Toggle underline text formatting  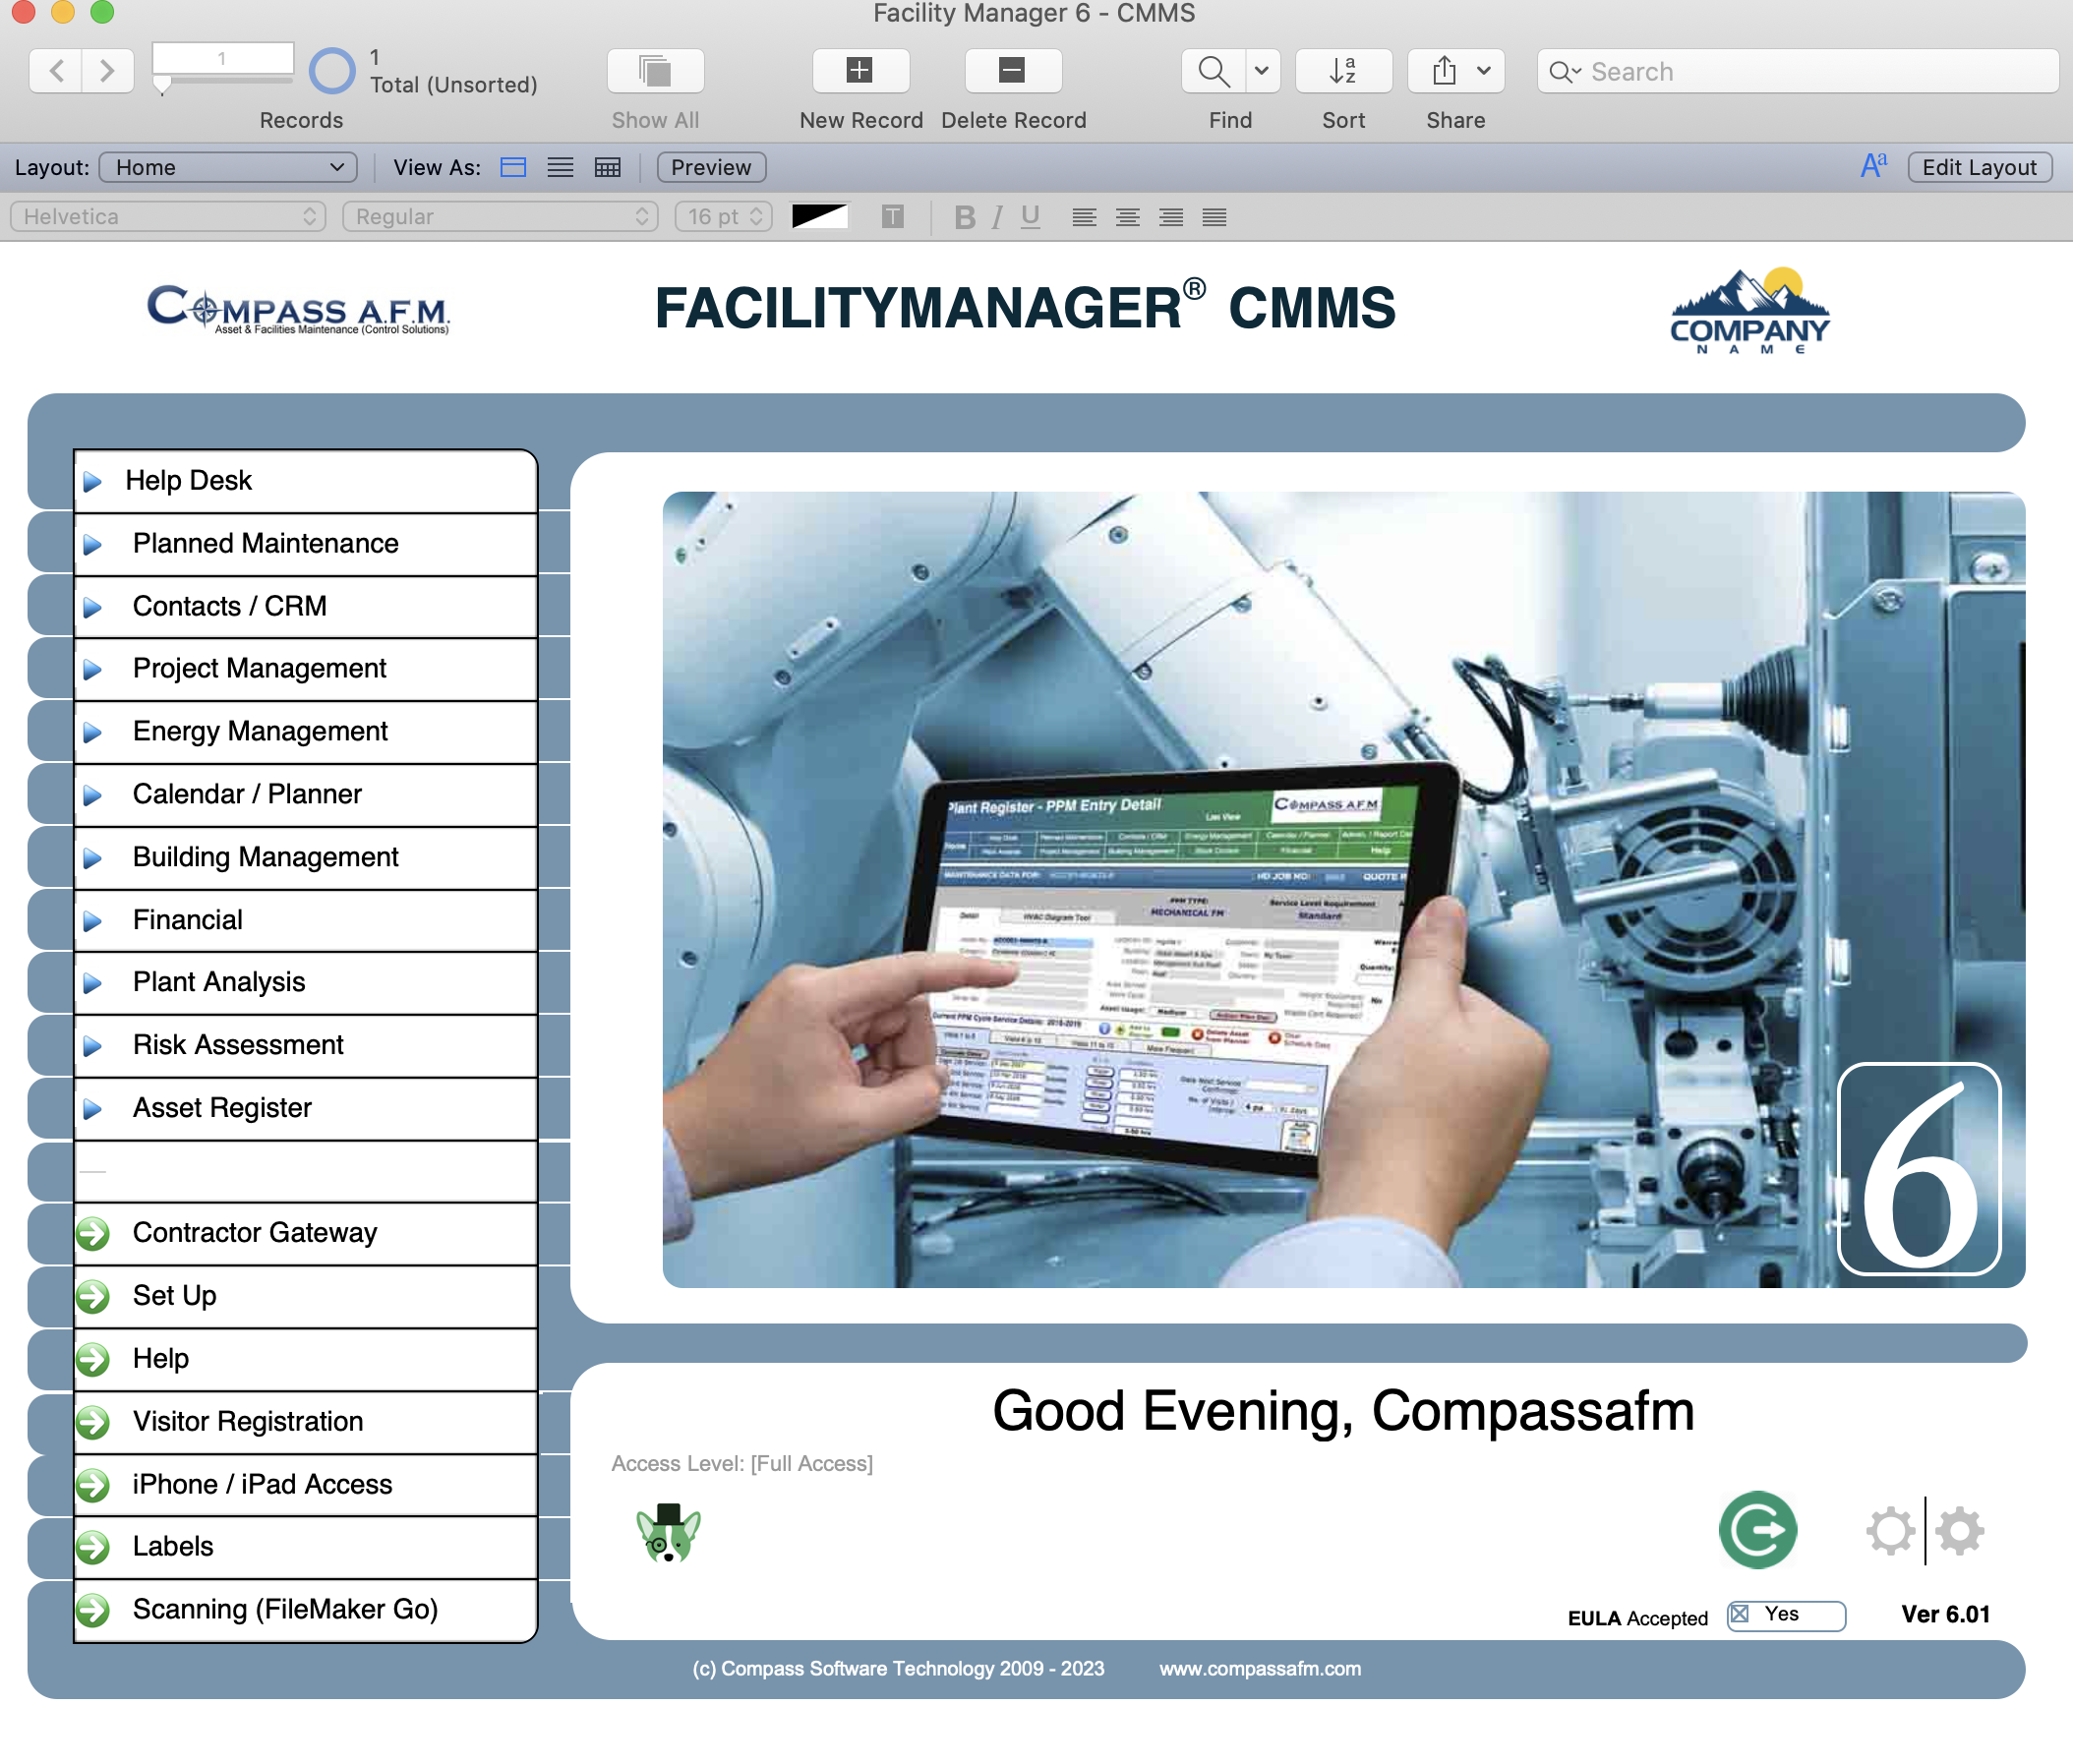[1029, 216]
